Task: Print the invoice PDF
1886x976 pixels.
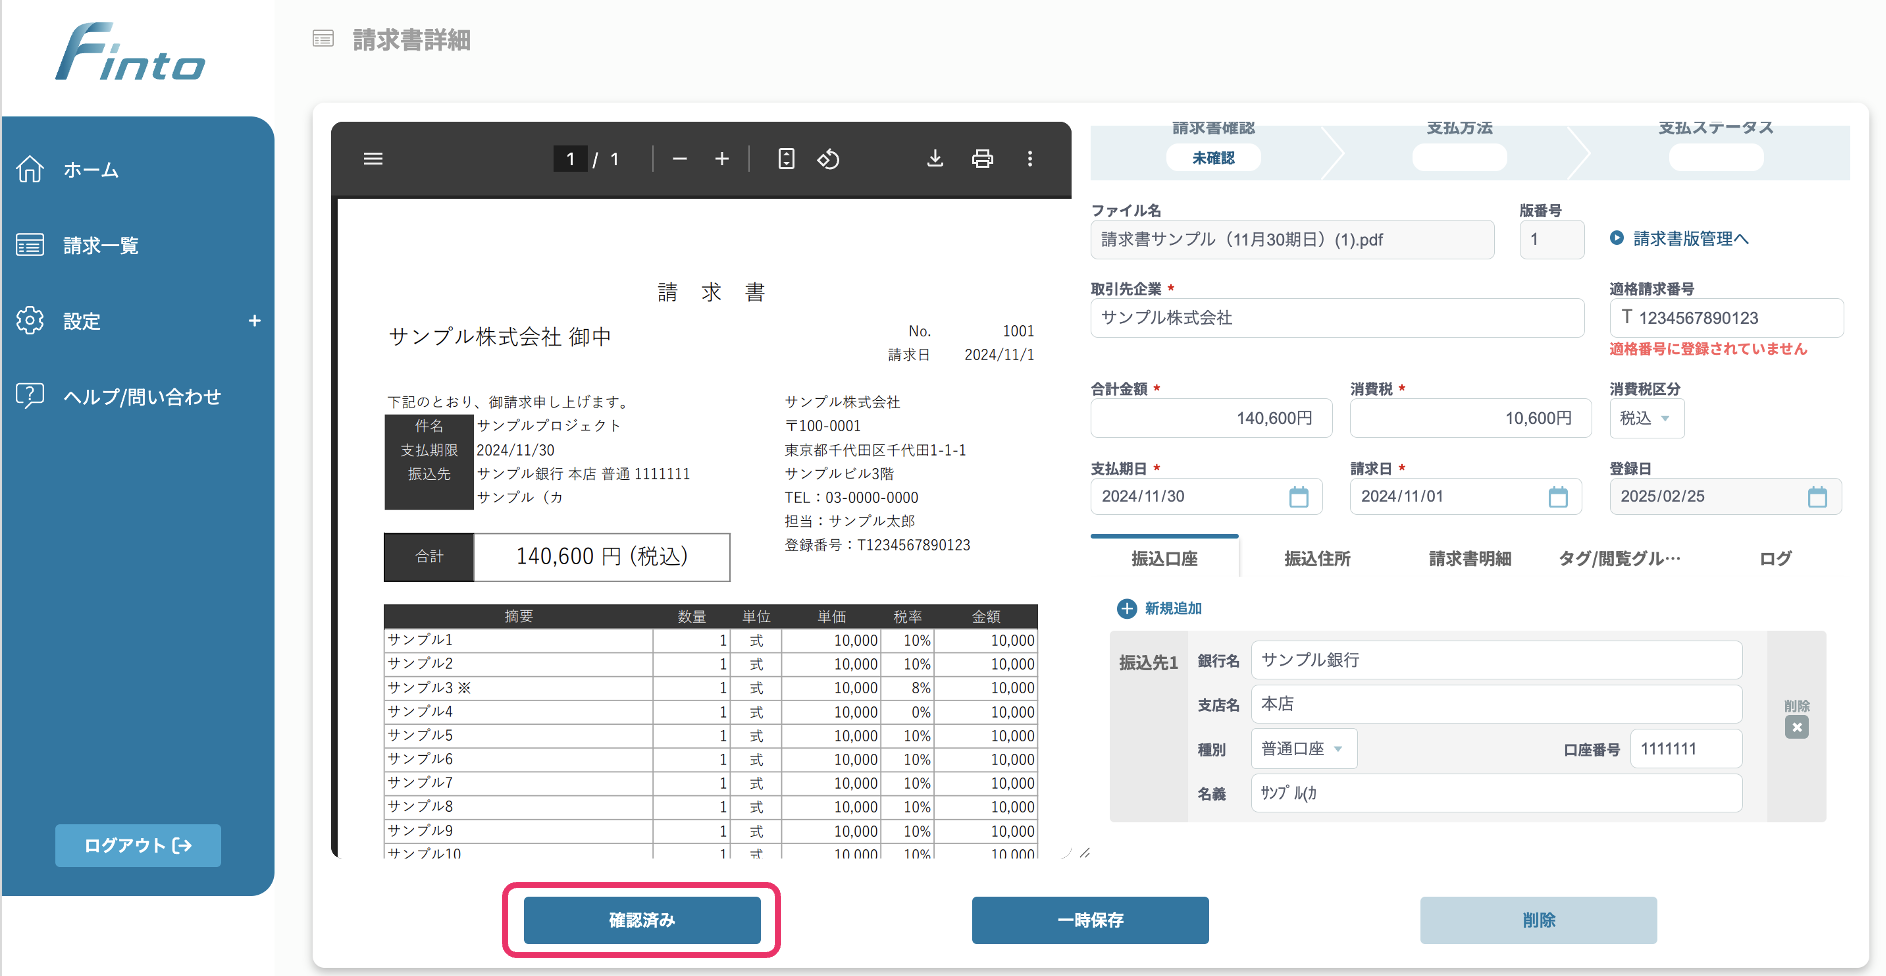Action: [982, 159]
